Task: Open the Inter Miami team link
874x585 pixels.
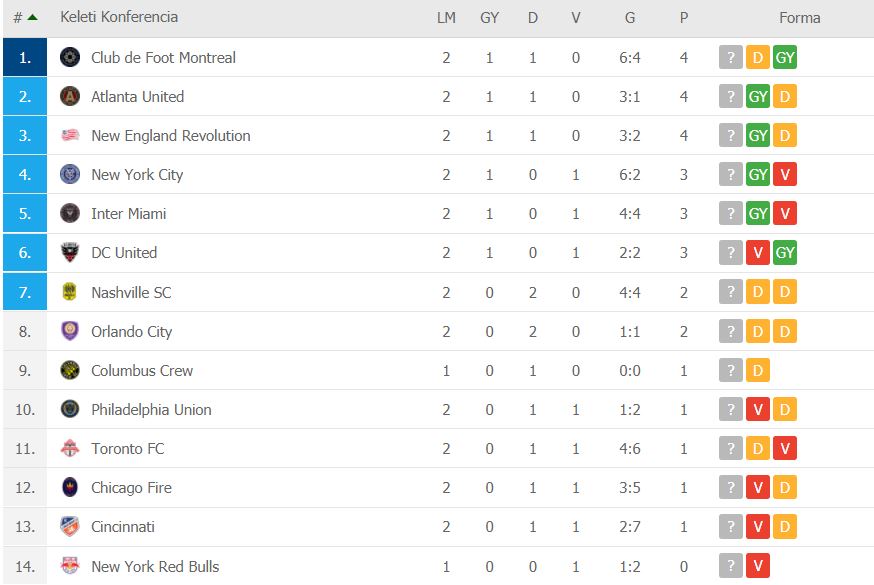Action: [129, 214]
